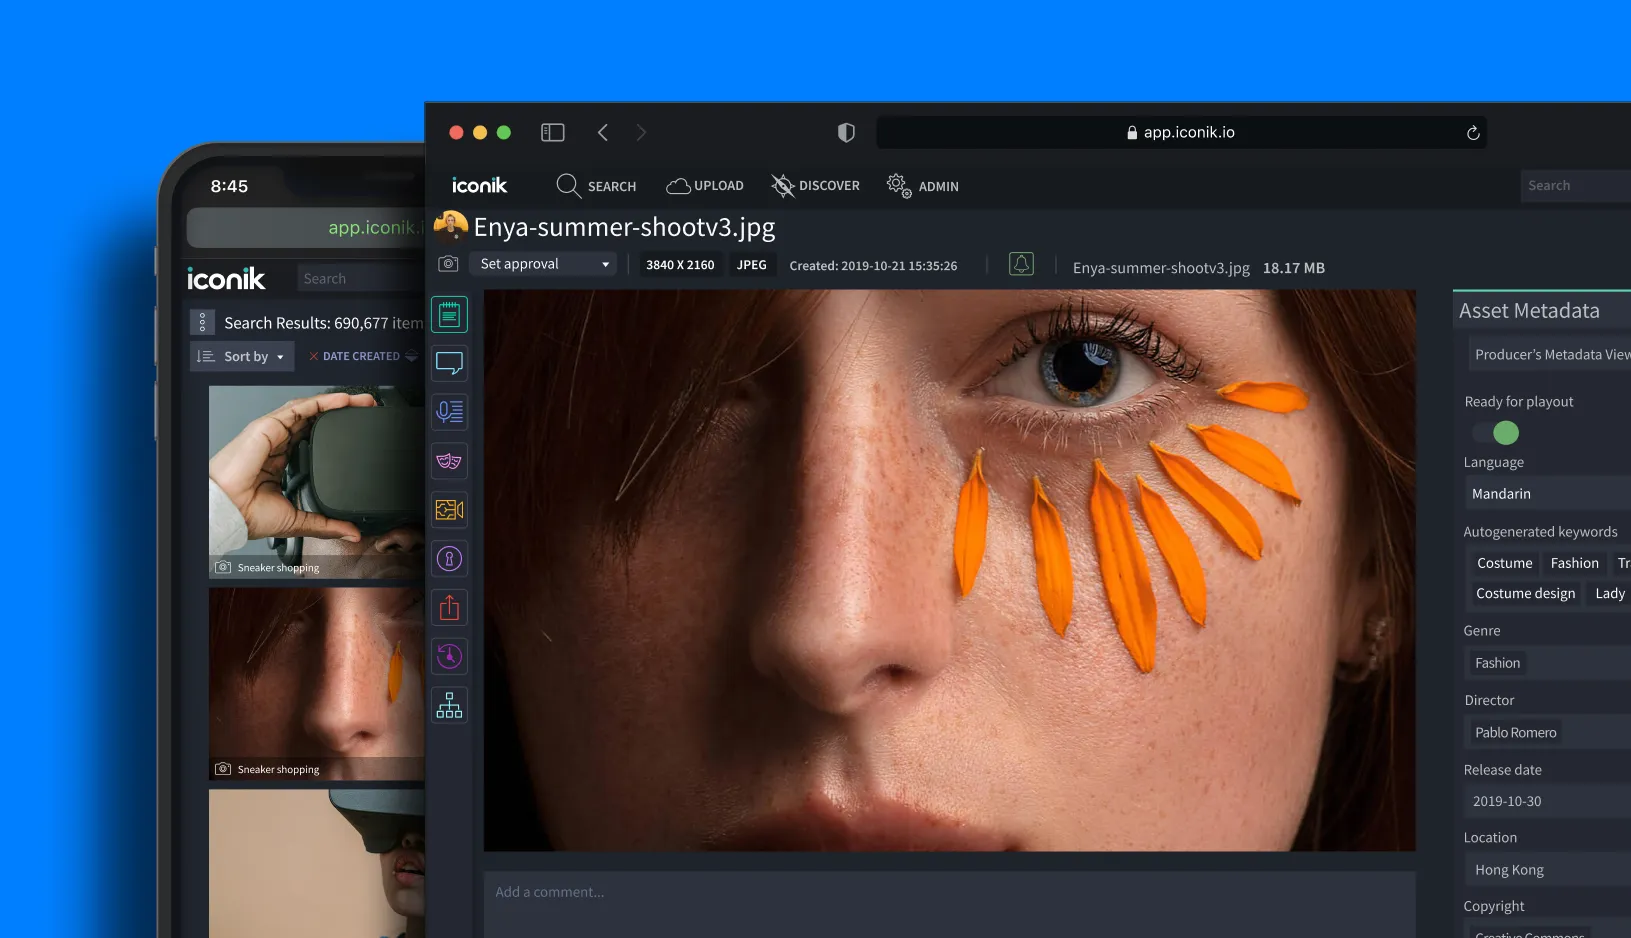Click the browser page reload button

coord(1472,132)
